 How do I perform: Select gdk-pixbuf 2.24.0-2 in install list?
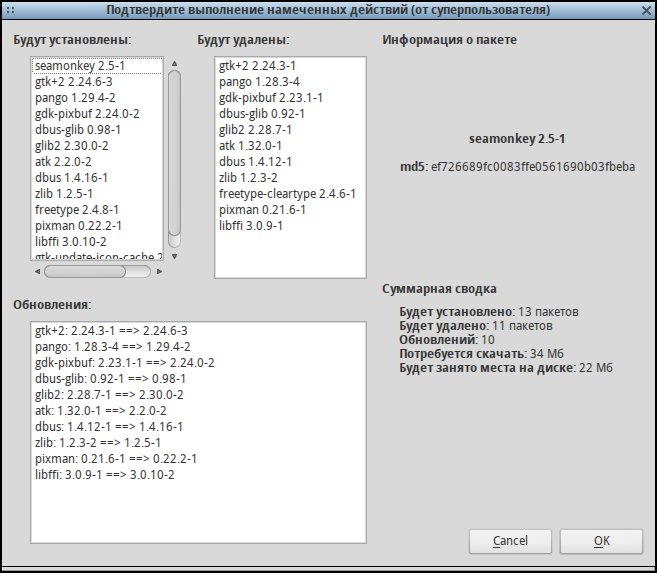[97, 114]
